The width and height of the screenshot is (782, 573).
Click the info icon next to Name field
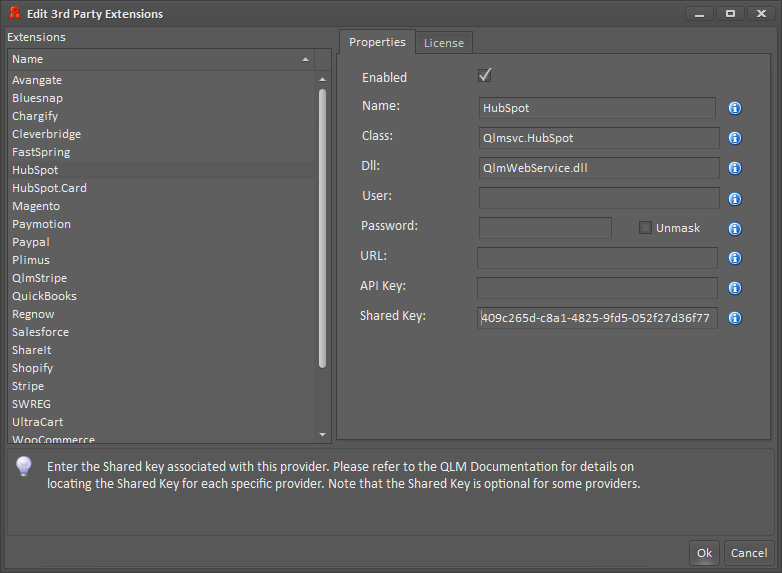(x=735, y=108)
